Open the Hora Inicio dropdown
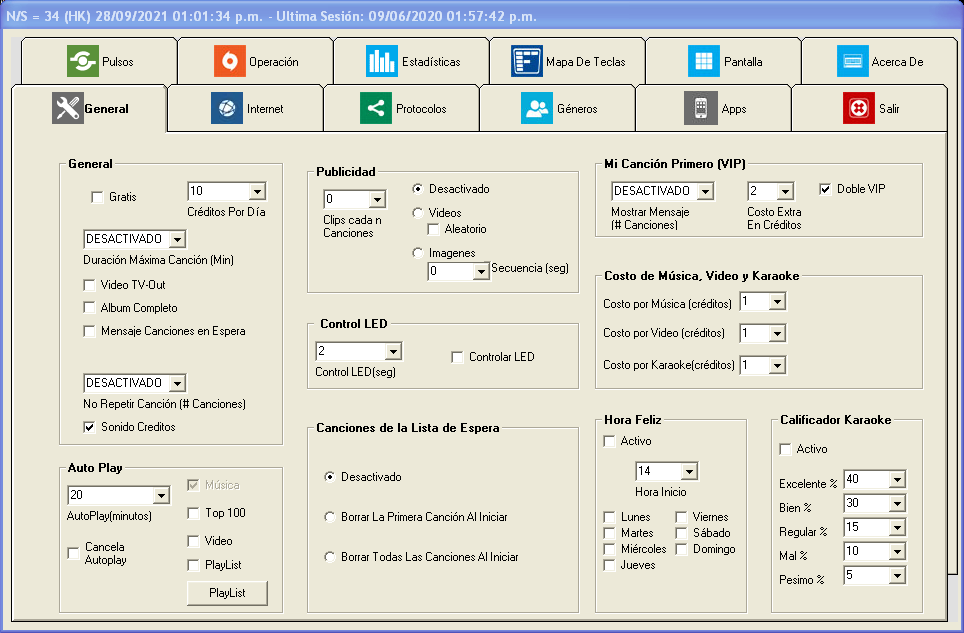 point(690,471)
